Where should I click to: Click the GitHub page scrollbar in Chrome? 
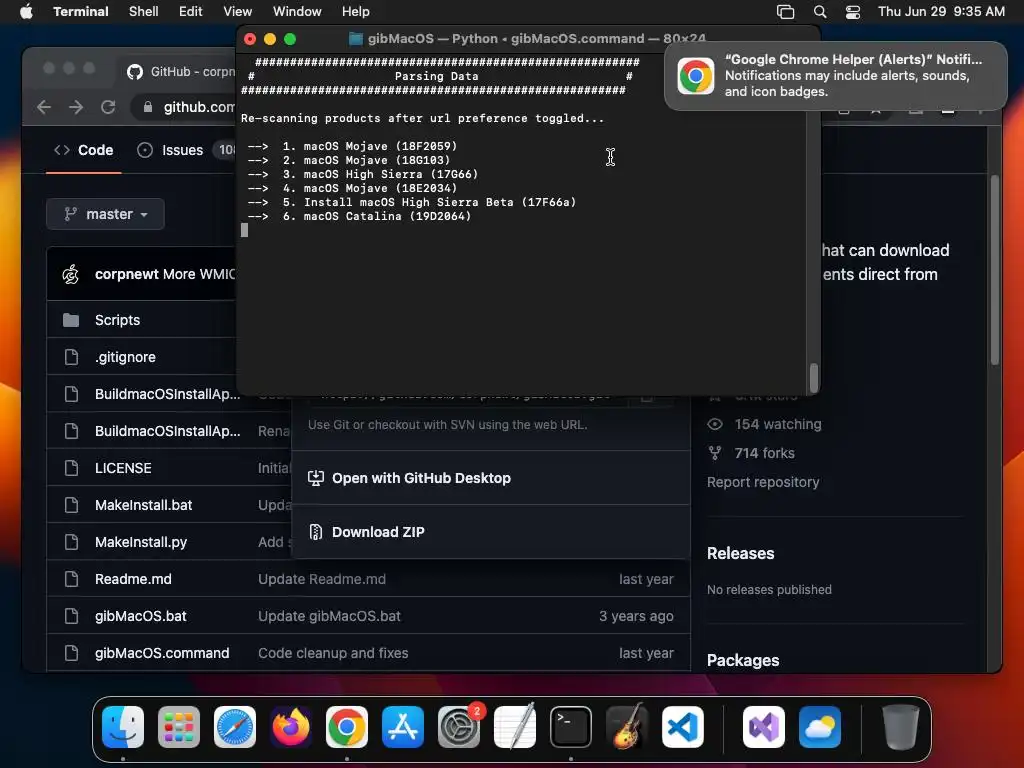(x=995, y=270)
